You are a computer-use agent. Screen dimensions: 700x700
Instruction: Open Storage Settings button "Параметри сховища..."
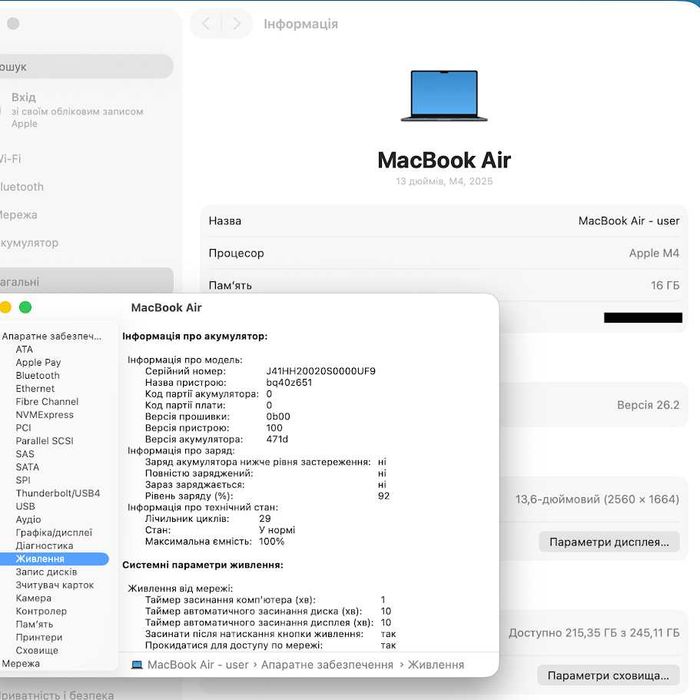608,675
